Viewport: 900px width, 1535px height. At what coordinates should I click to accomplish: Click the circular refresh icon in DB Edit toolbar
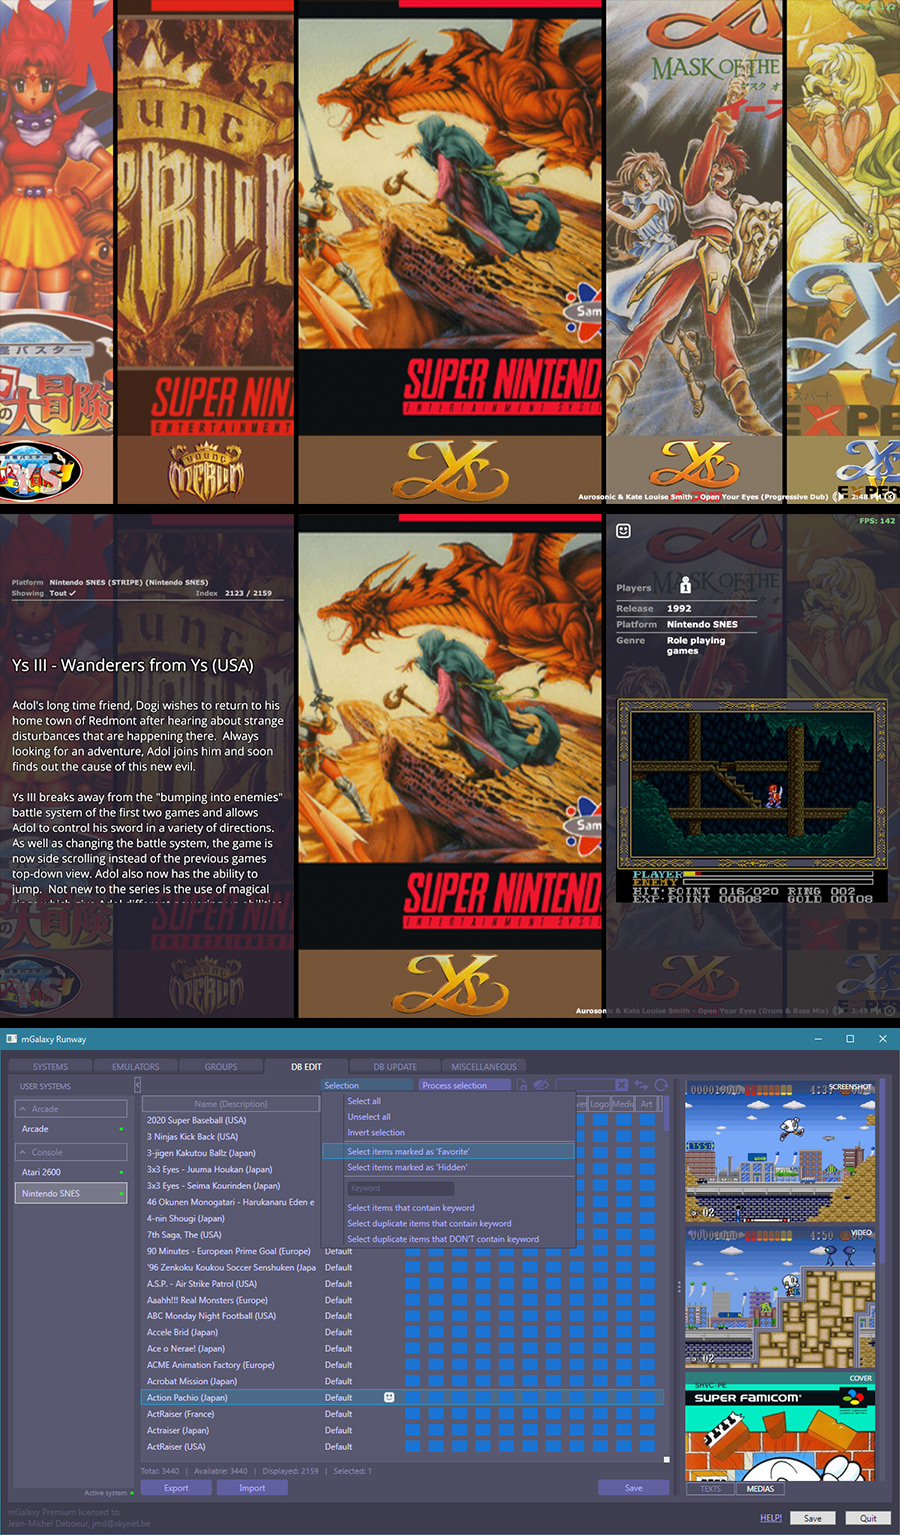tap(660, 1085)
